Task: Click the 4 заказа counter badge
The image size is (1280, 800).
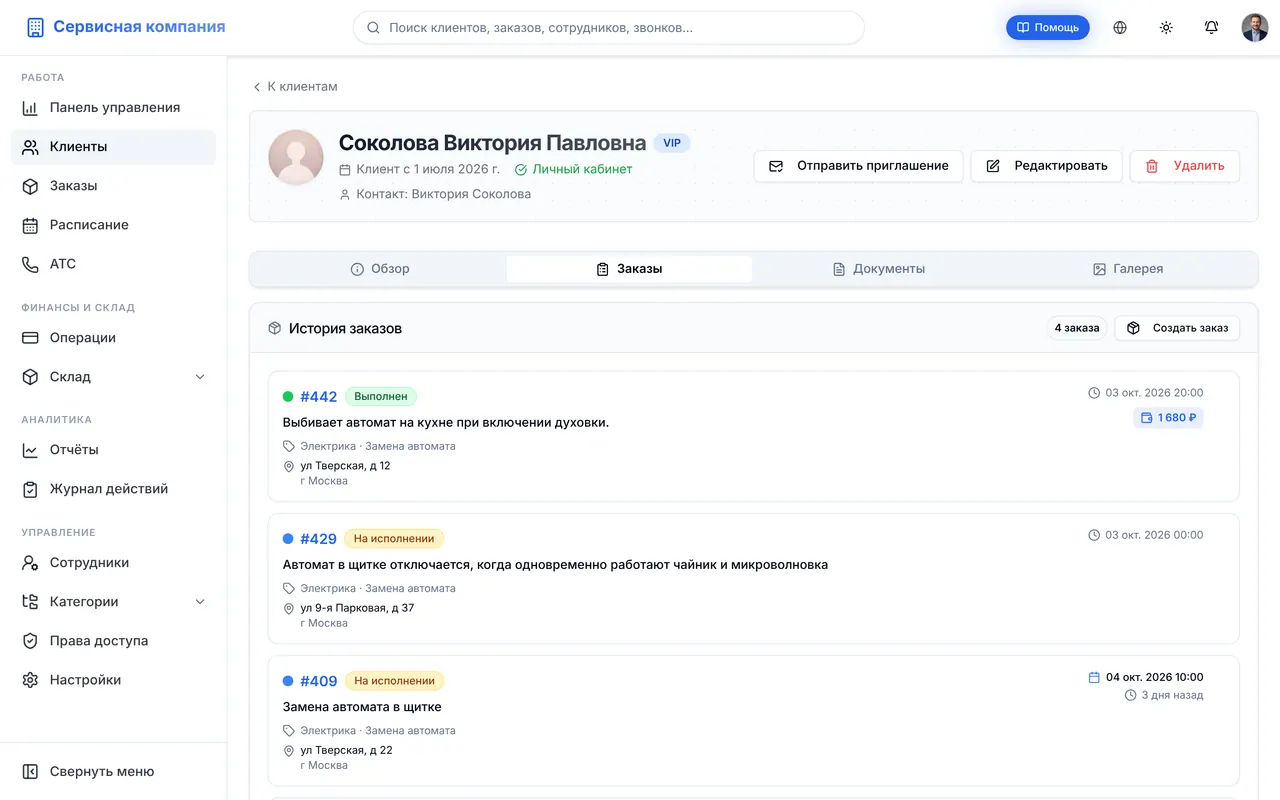Action: pyautogui.click(x=1077, y=328)
